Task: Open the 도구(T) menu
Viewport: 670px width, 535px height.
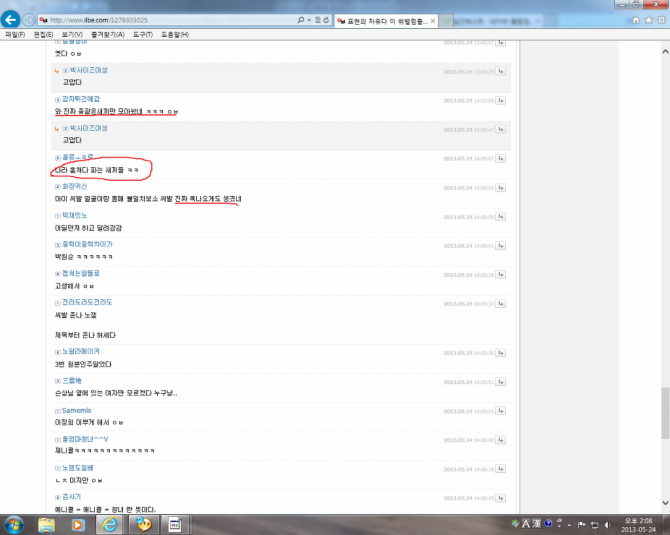Action: pos(143,35)
